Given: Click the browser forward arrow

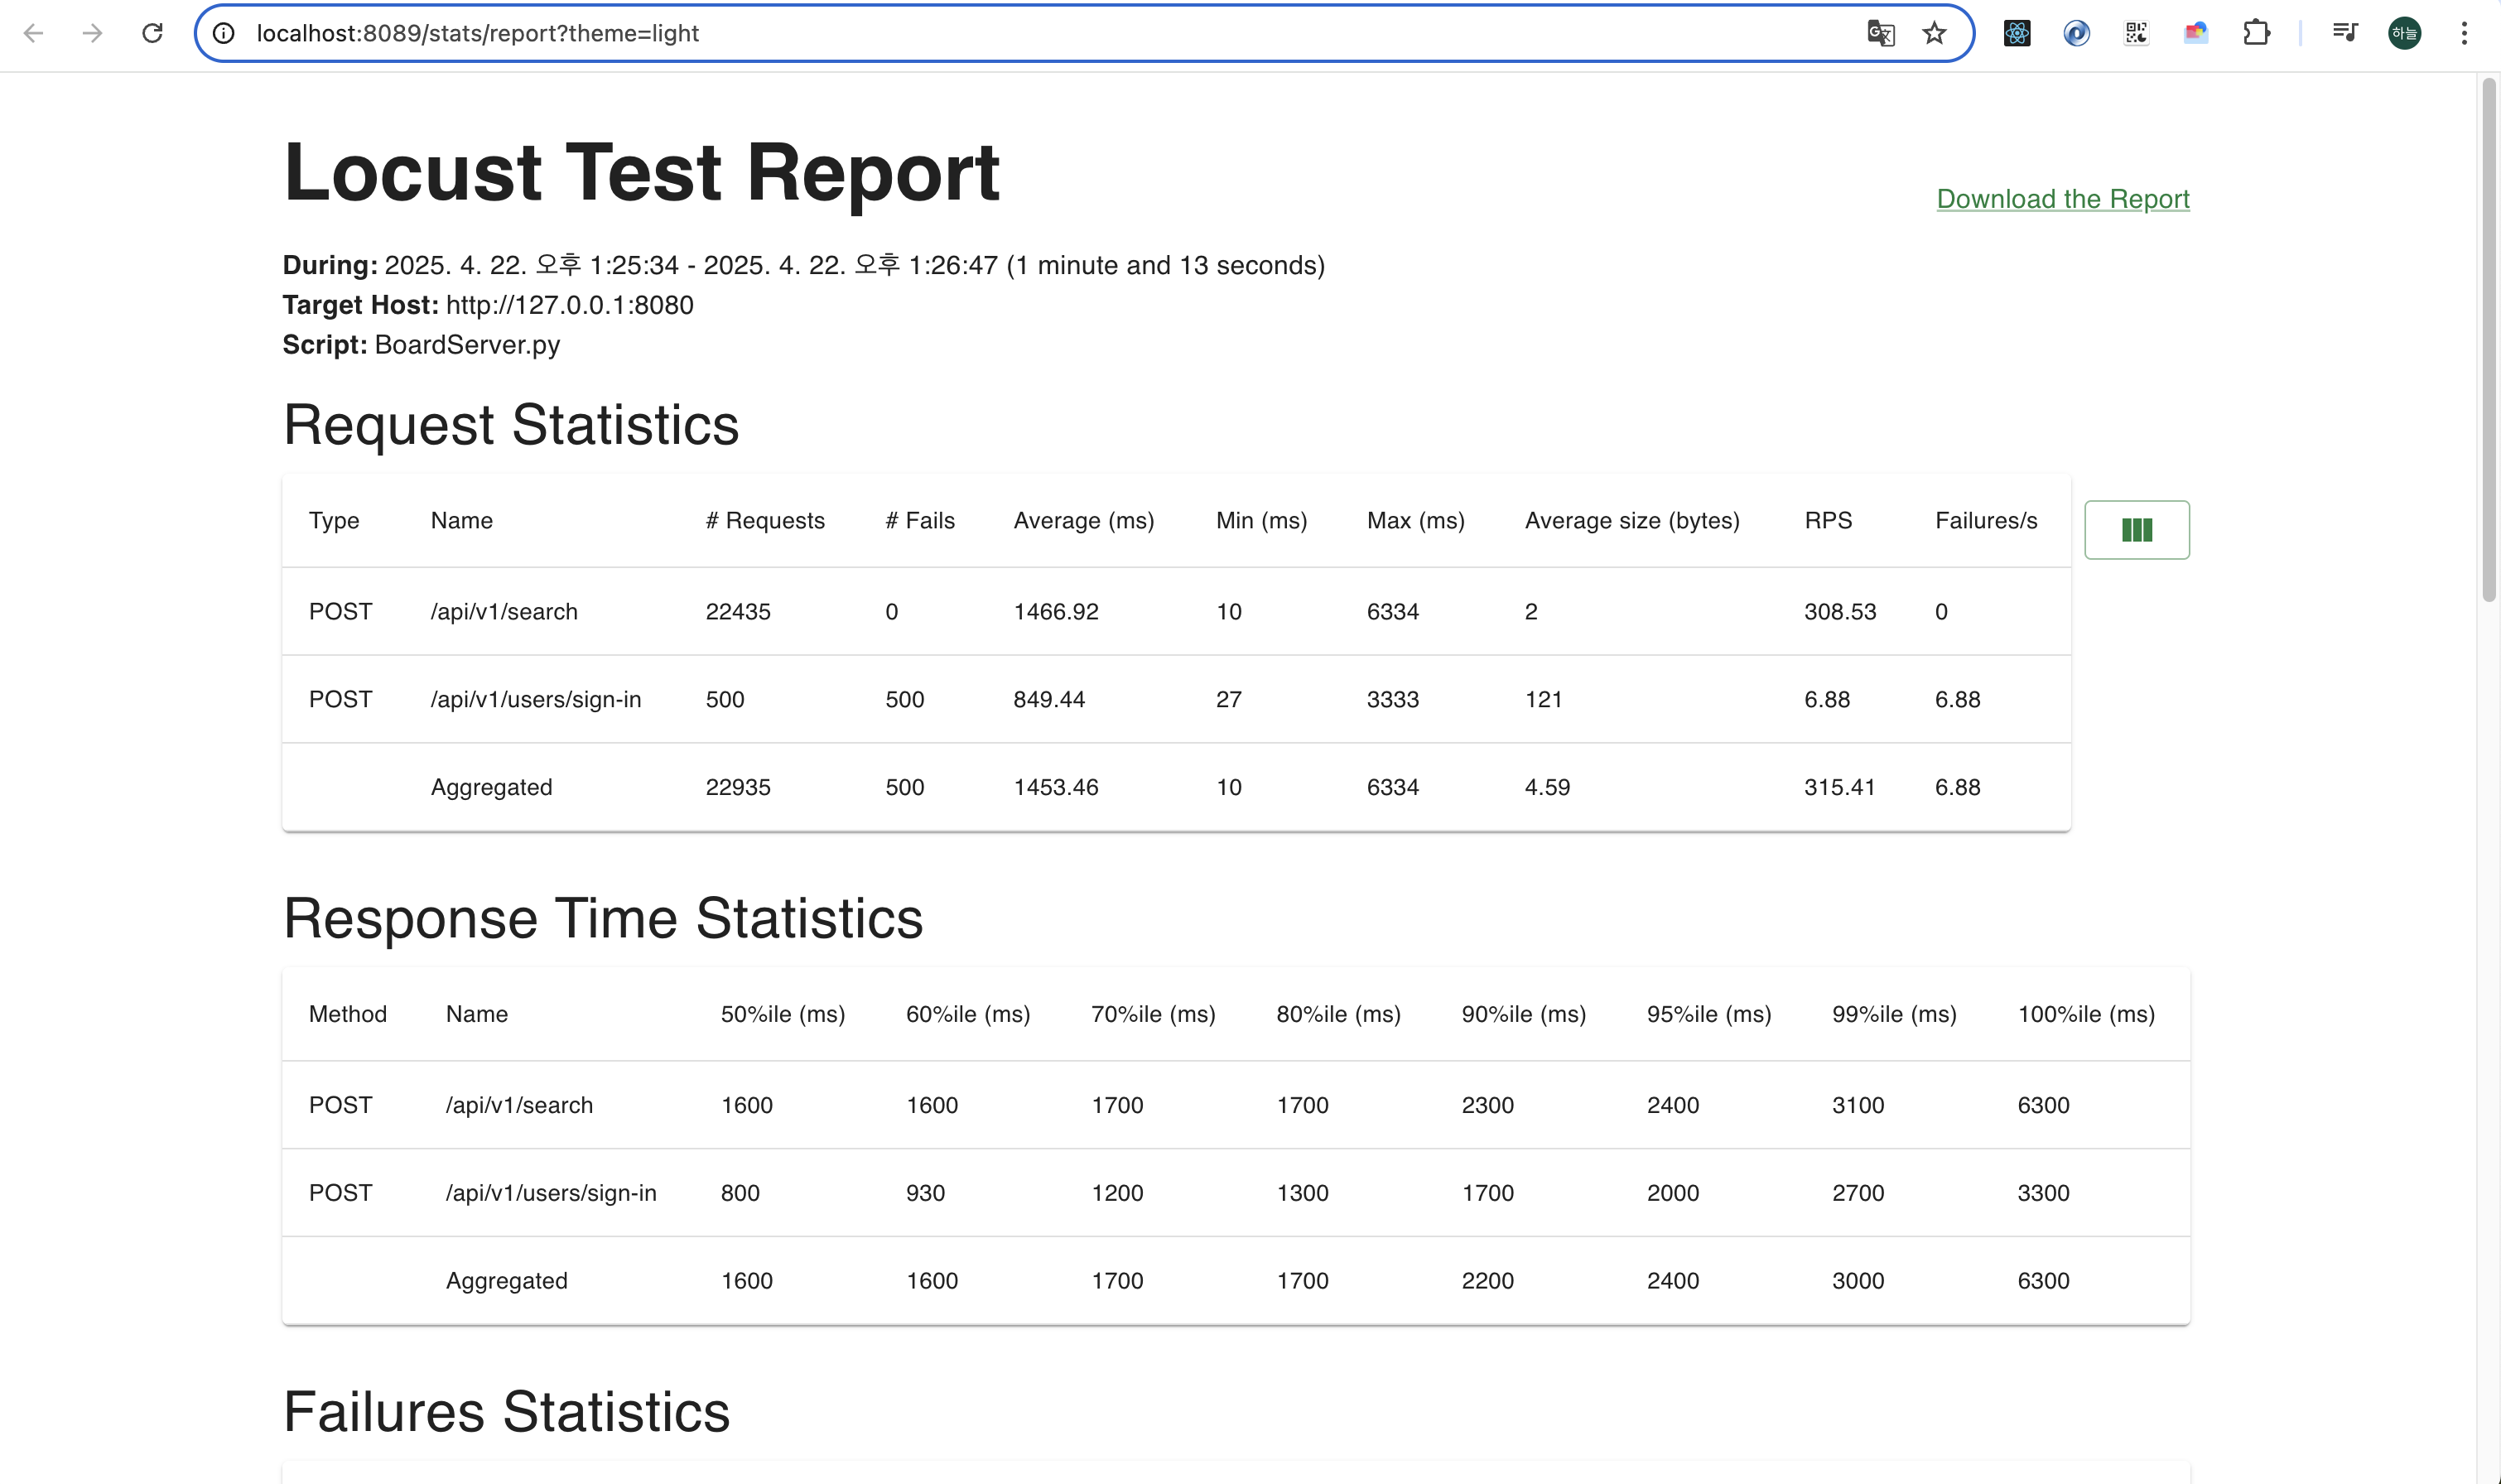Looking at the screenshot, I should [92, 33].
